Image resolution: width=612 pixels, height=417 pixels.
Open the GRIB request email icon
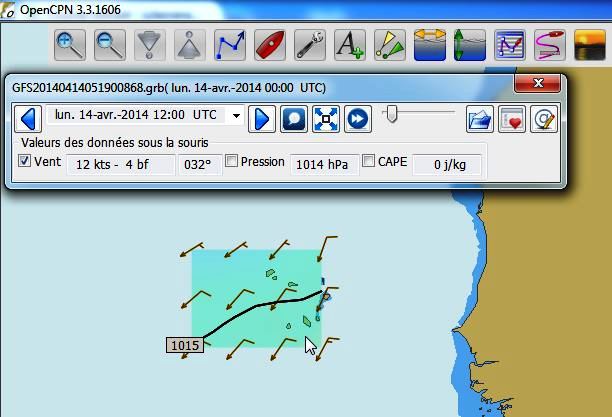click(x=544, y=119)
